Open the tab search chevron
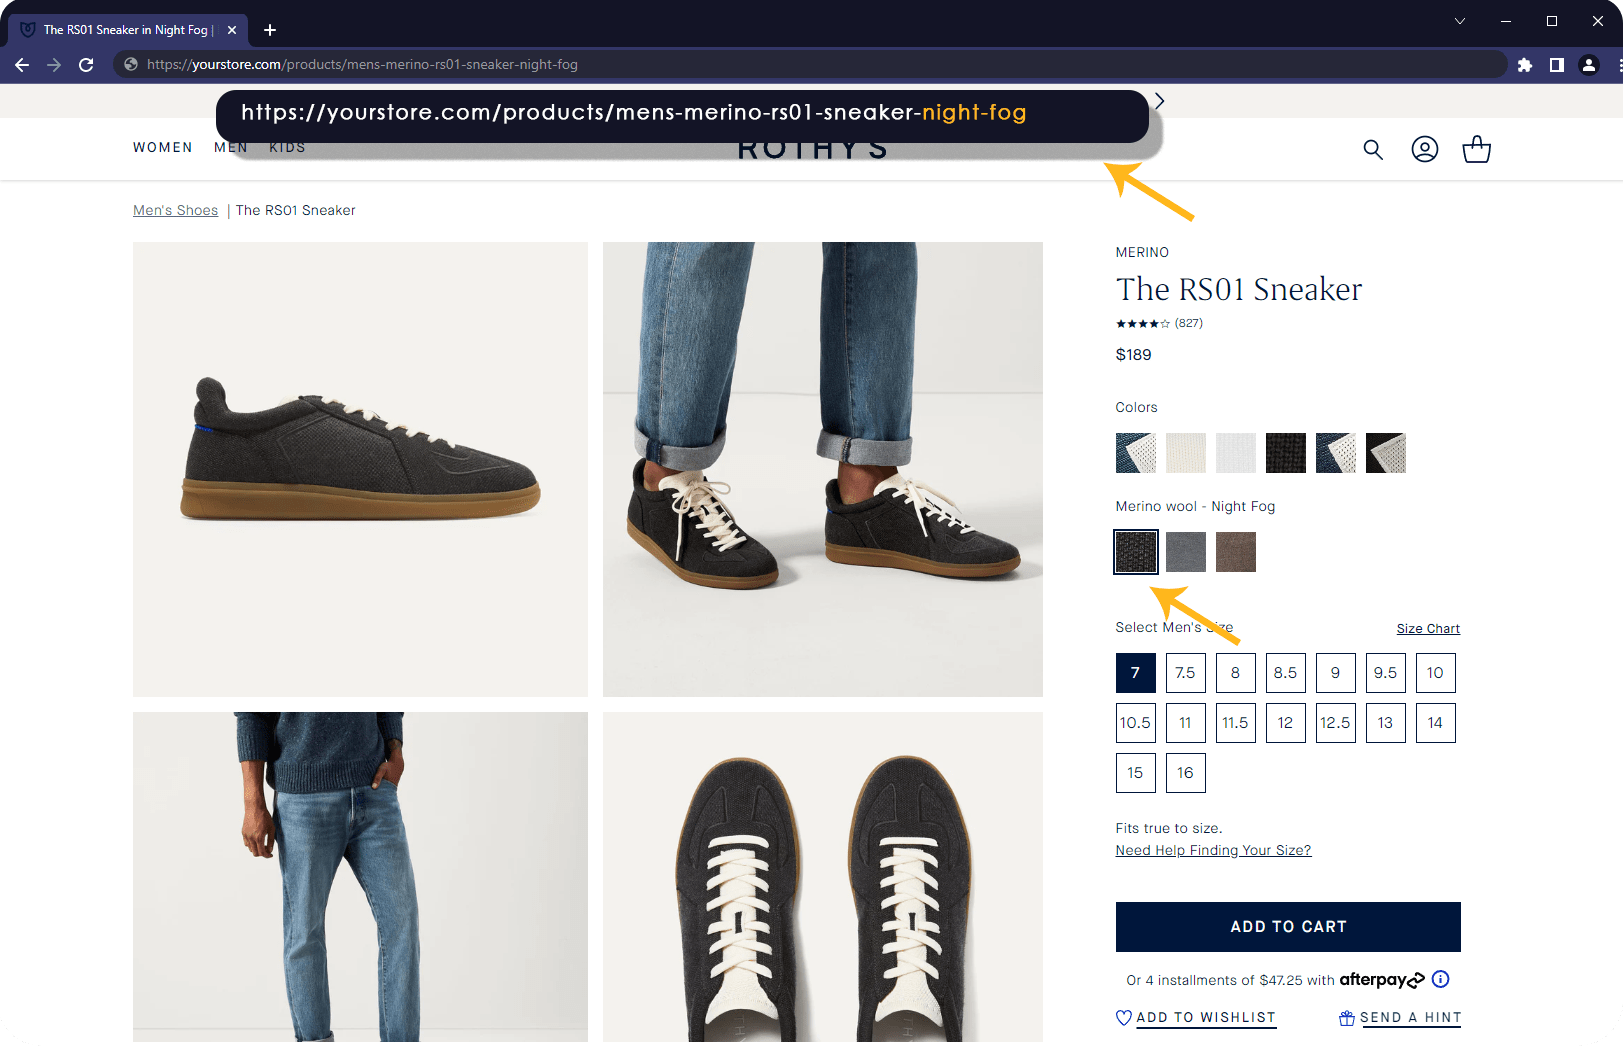 (x=1460, y=21)
